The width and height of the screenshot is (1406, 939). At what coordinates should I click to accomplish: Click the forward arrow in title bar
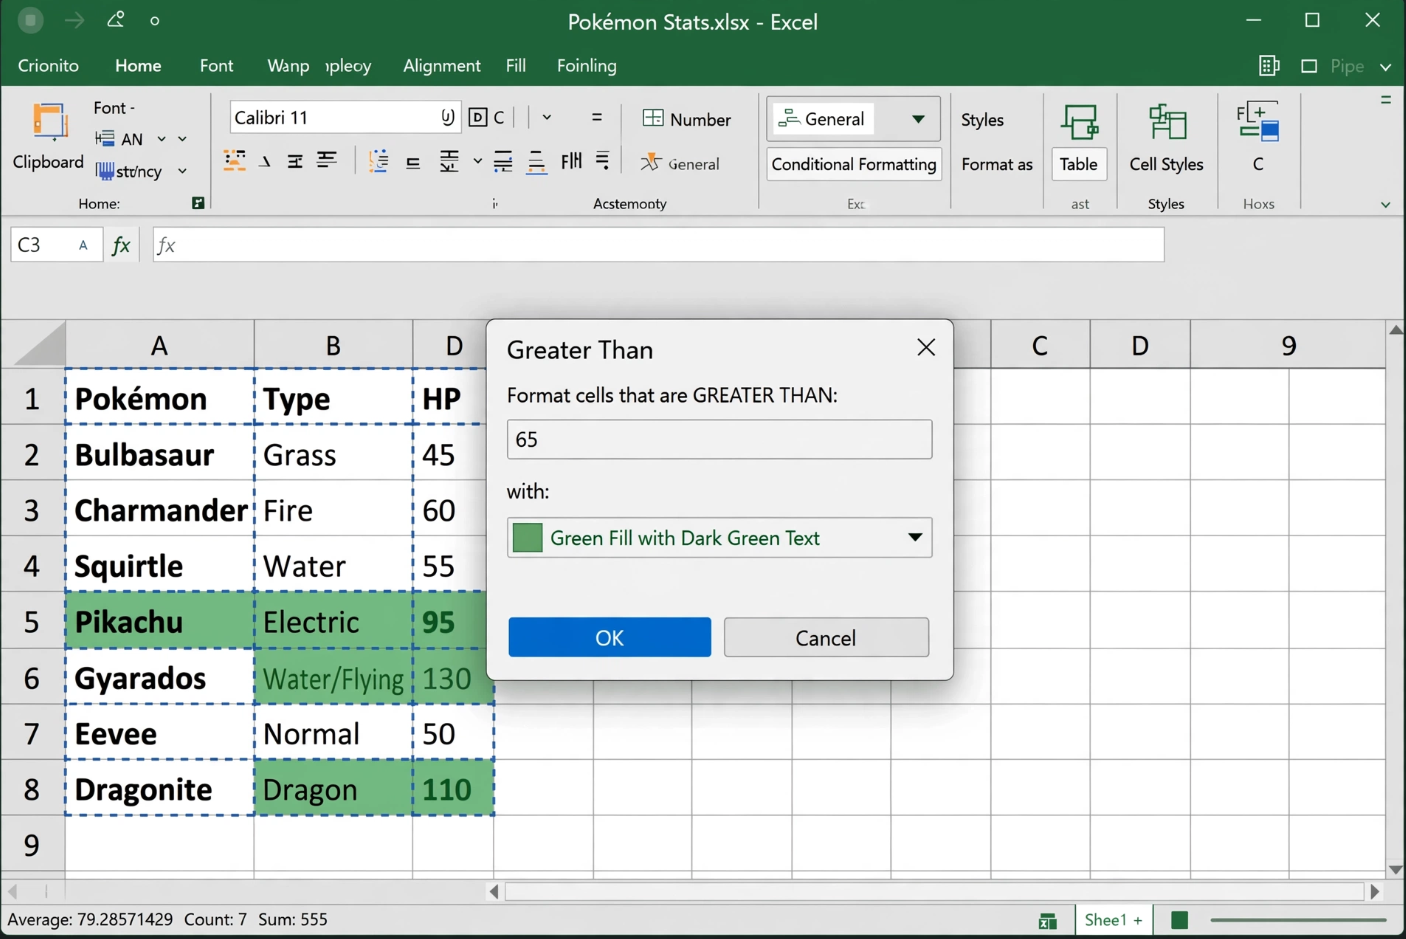pos(74,20)
